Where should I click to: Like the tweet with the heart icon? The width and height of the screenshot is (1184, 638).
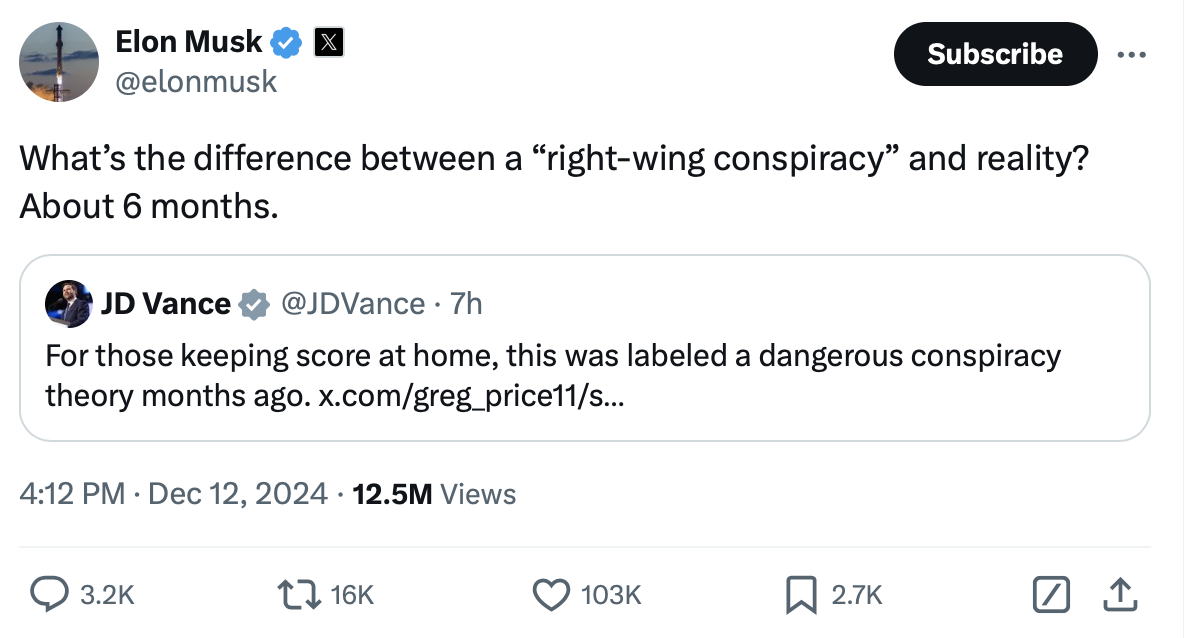549,595
